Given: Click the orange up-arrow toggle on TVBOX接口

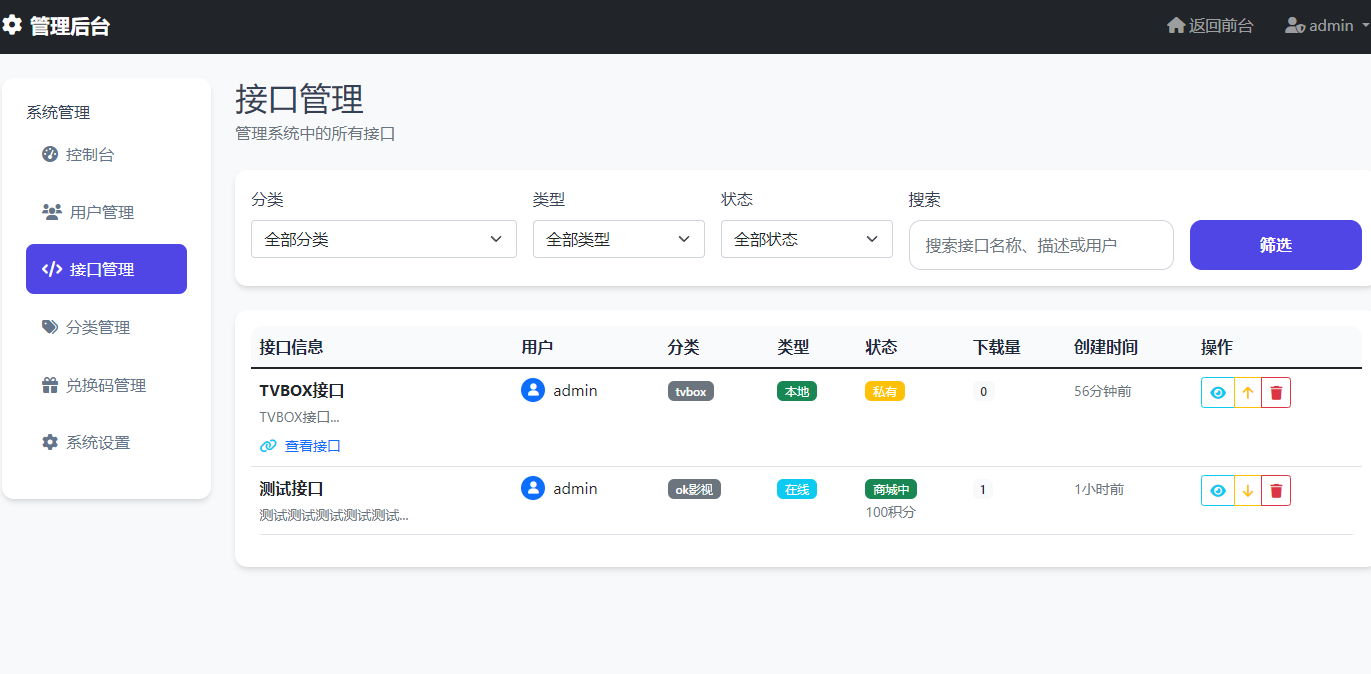Looking at the screenshot, I should [1246, 392].
